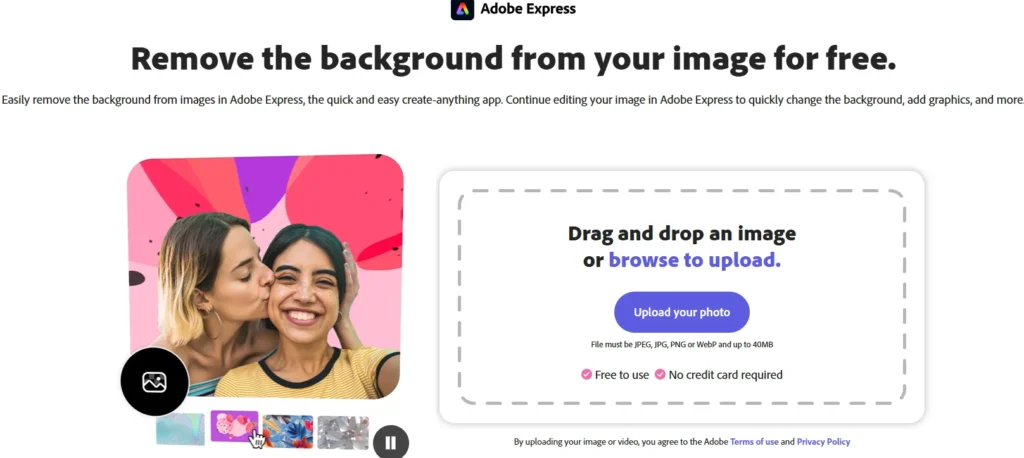Image resolution: width=1024 pixels, height=458 pixels.
Task: Select the gray crystal background thumbnail
Action: coord(343,433)
